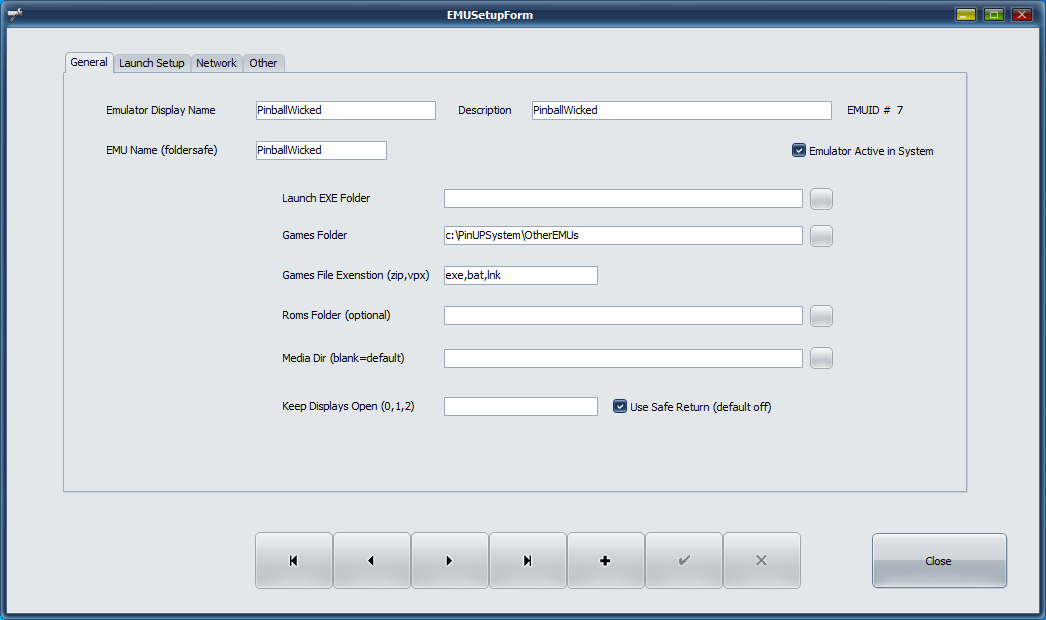Click Emulator Display Name field
The image size is (1046, 620).
[x=345, y=110]
